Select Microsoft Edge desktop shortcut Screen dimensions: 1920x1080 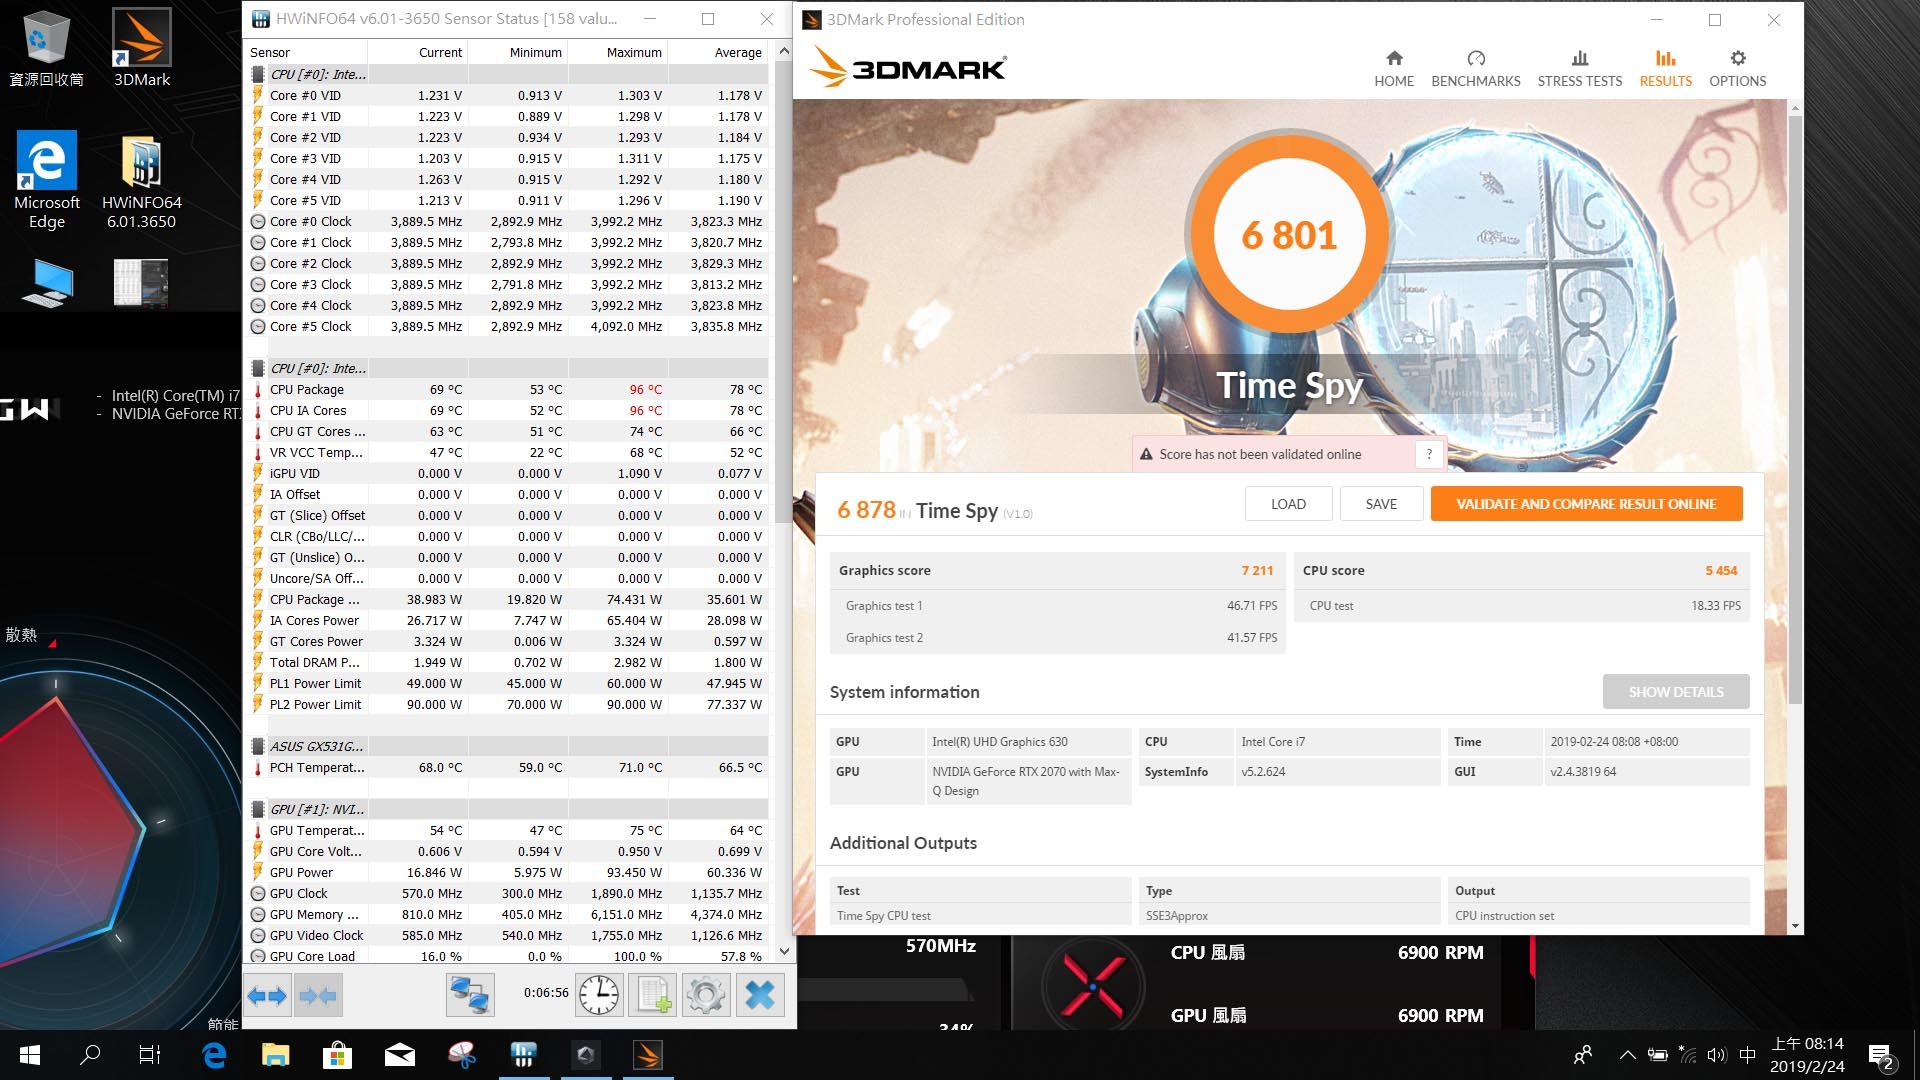46,181
